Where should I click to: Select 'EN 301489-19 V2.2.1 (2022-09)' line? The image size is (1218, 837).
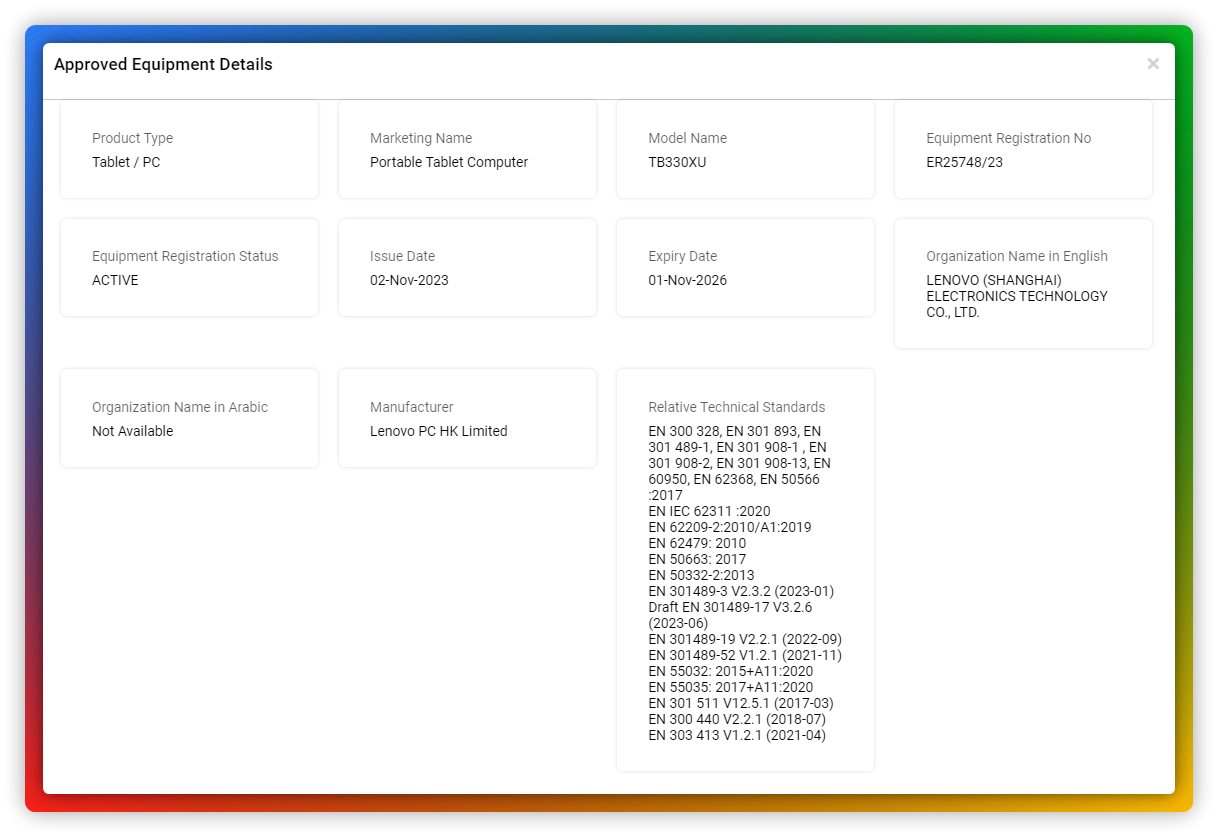745,639
